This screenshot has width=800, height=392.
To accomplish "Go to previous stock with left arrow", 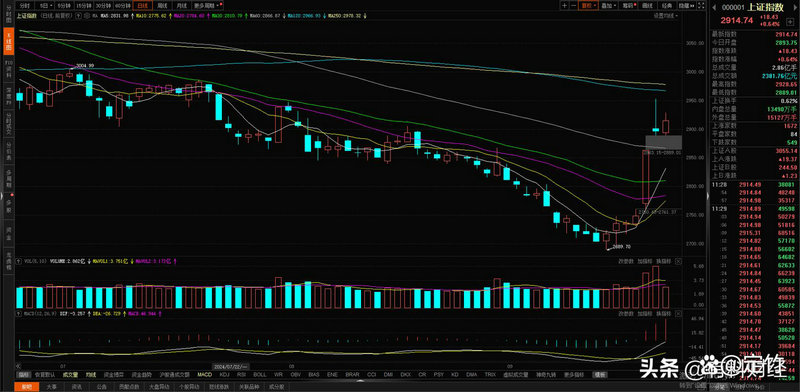I will click(714, 7).
